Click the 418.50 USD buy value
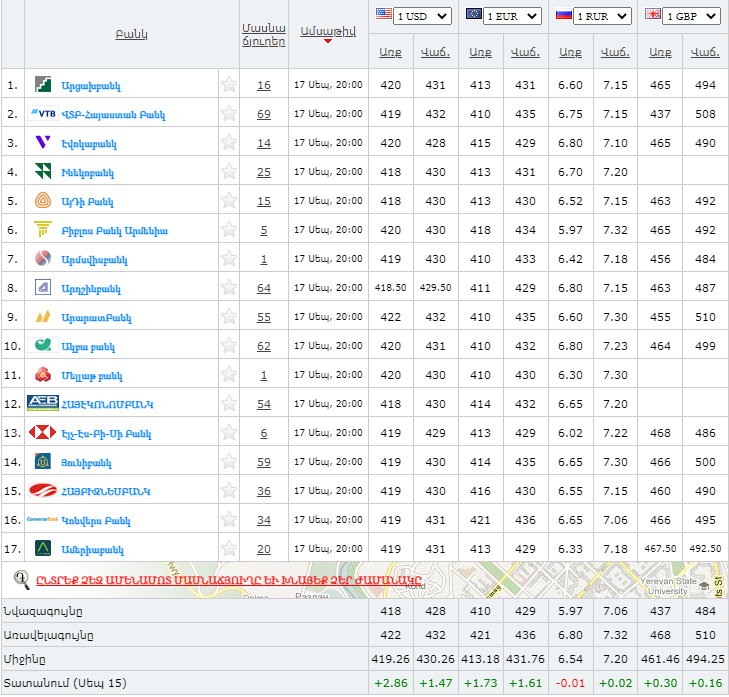This screenshot has height=697, width=729. tap(391, 288)
